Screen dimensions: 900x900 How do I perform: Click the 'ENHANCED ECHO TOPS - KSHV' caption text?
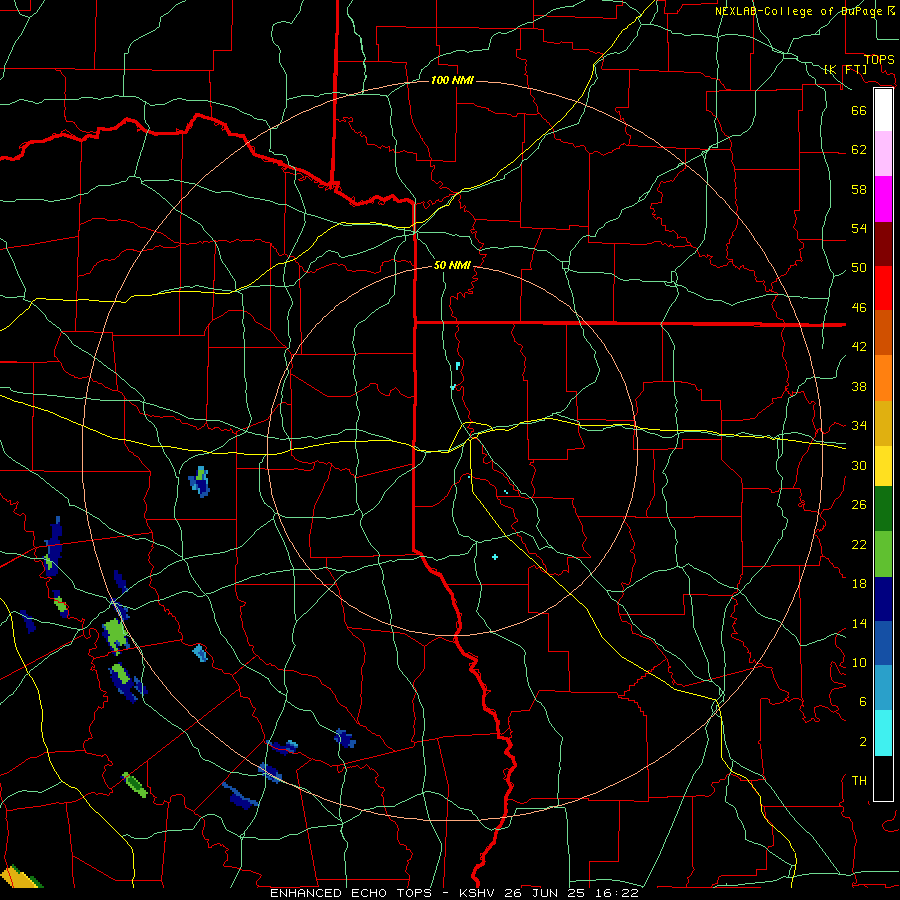tap(379, 893)
